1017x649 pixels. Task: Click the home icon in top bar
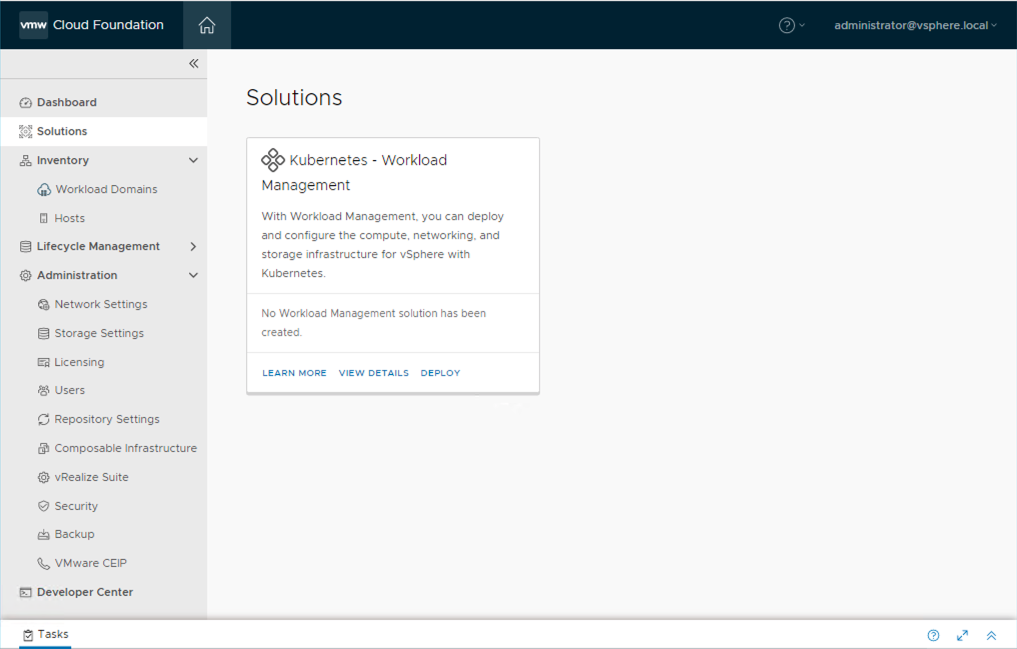point(207,26)
